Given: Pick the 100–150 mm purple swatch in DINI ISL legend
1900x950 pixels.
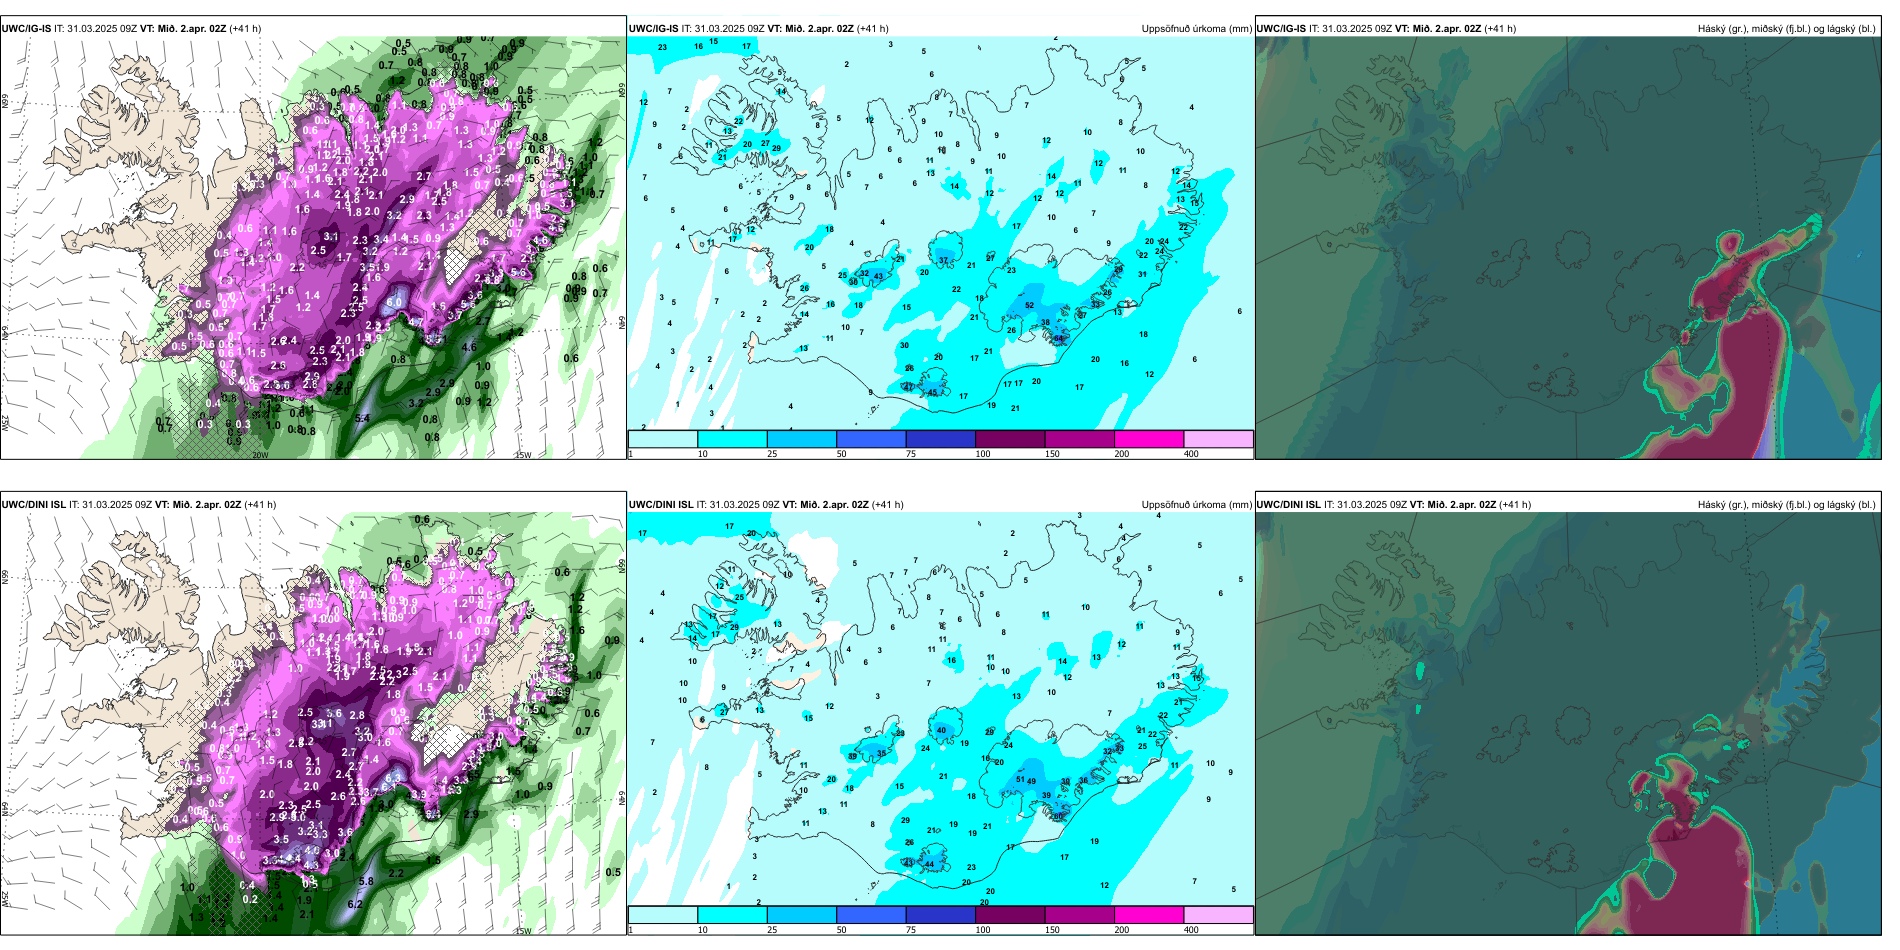Looking at the screenshot, I should 1010,915.
